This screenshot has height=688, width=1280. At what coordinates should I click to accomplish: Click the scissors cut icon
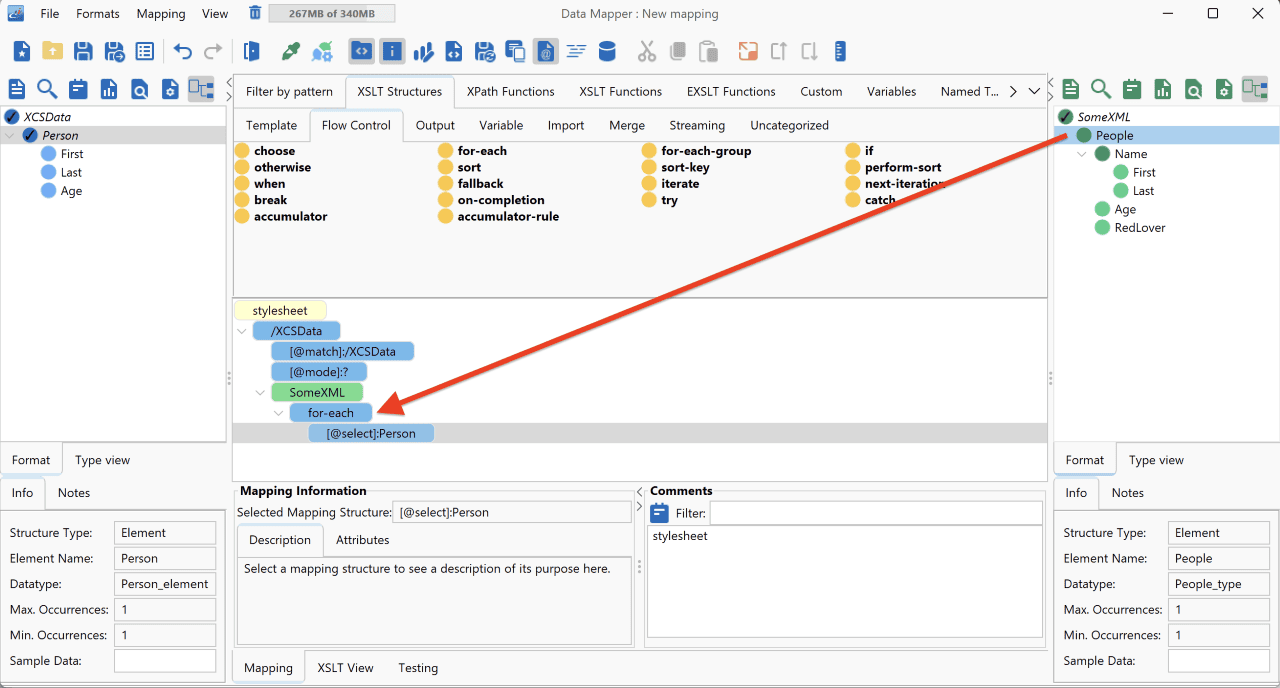[x=647, y=51]
